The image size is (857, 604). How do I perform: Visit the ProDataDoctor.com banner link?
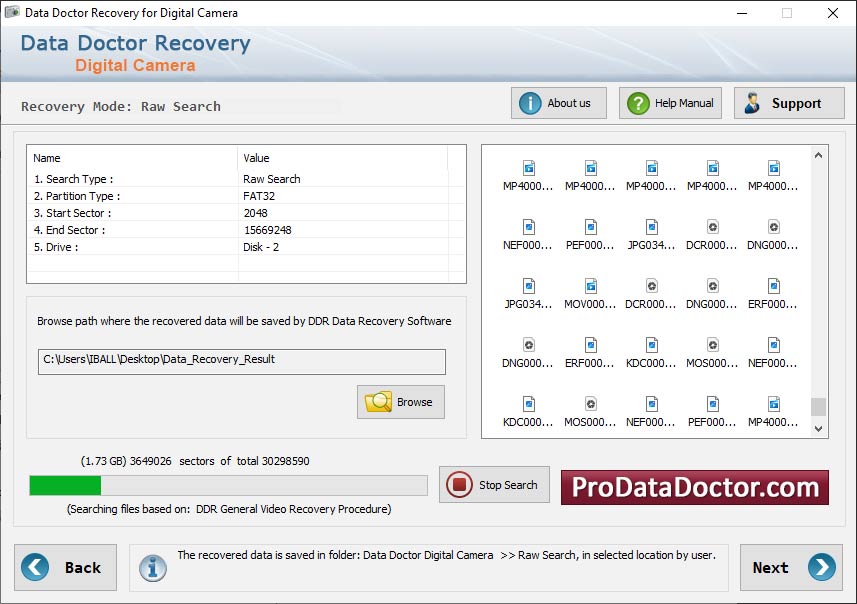coord(694,487)
